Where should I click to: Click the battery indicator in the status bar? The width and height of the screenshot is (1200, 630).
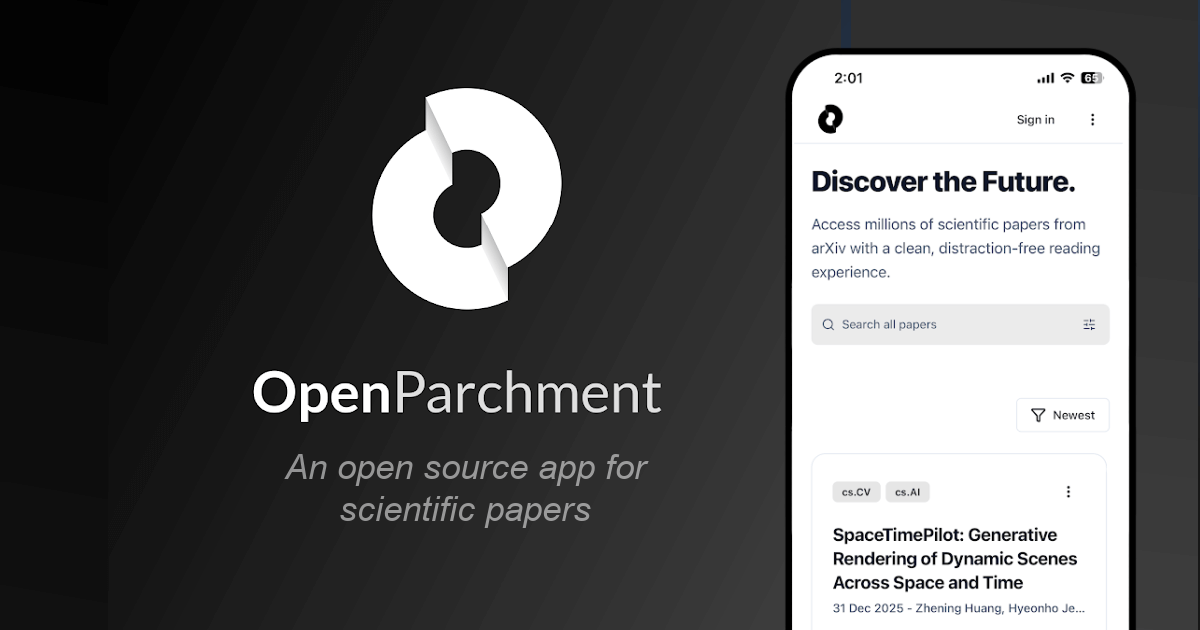tap(1091, 78)
